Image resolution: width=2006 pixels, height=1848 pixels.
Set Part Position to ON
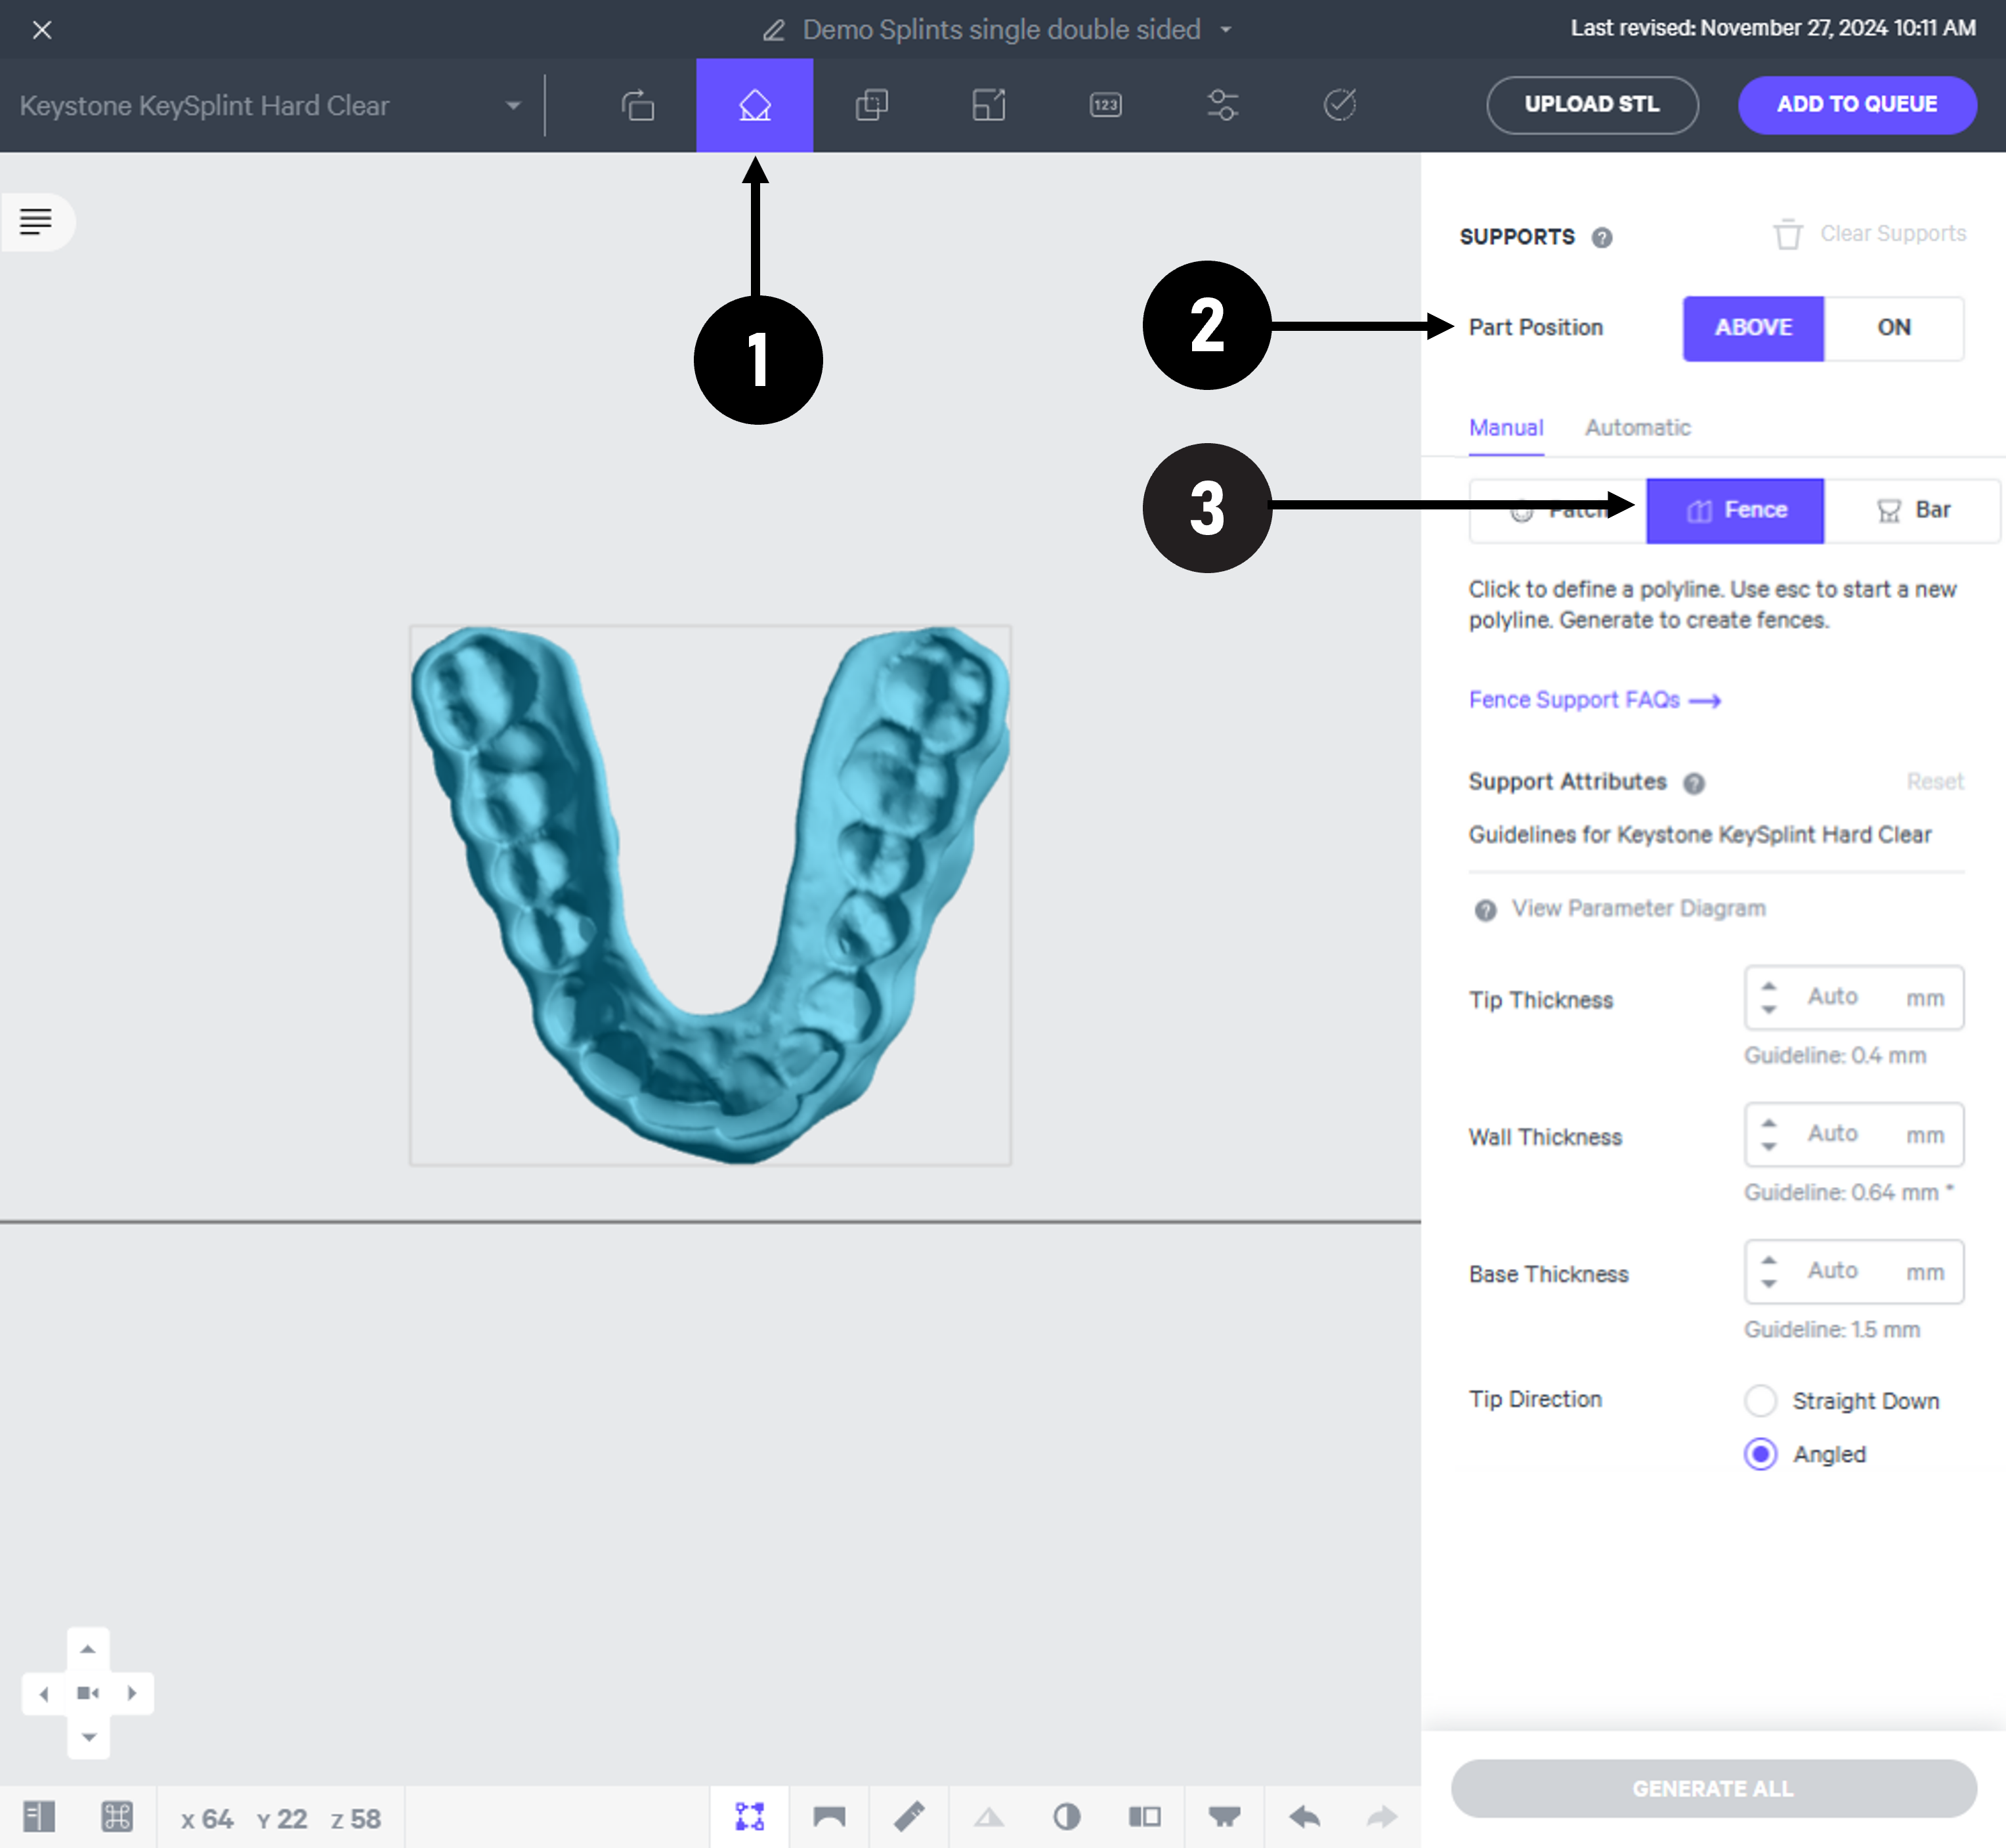tap(1894, 328)
